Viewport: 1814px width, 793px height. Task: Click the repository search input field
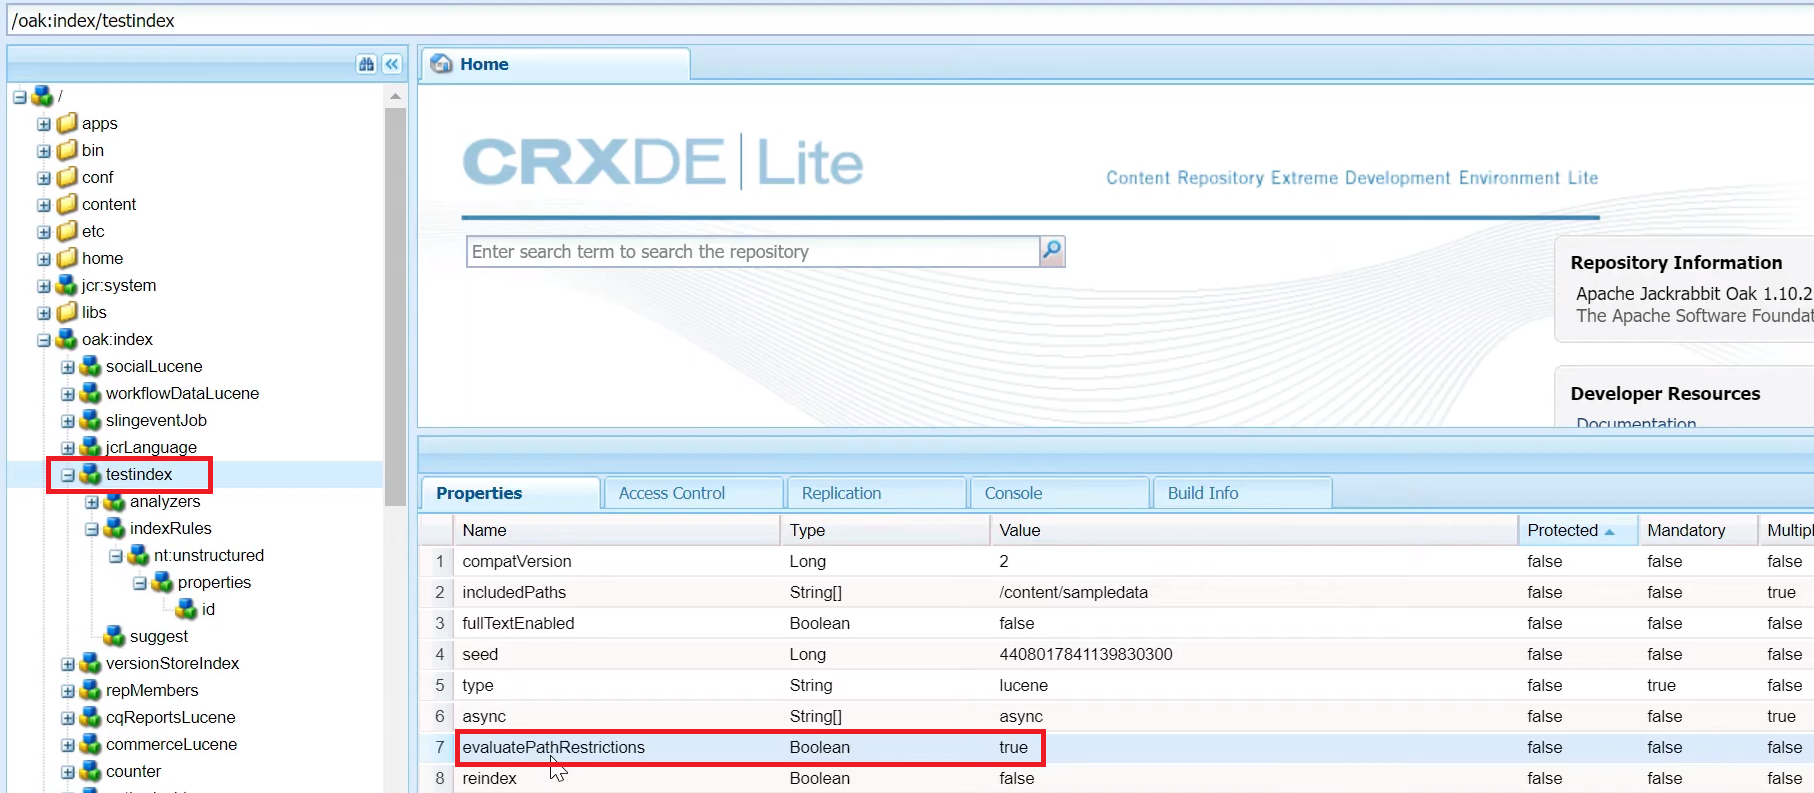753,251
